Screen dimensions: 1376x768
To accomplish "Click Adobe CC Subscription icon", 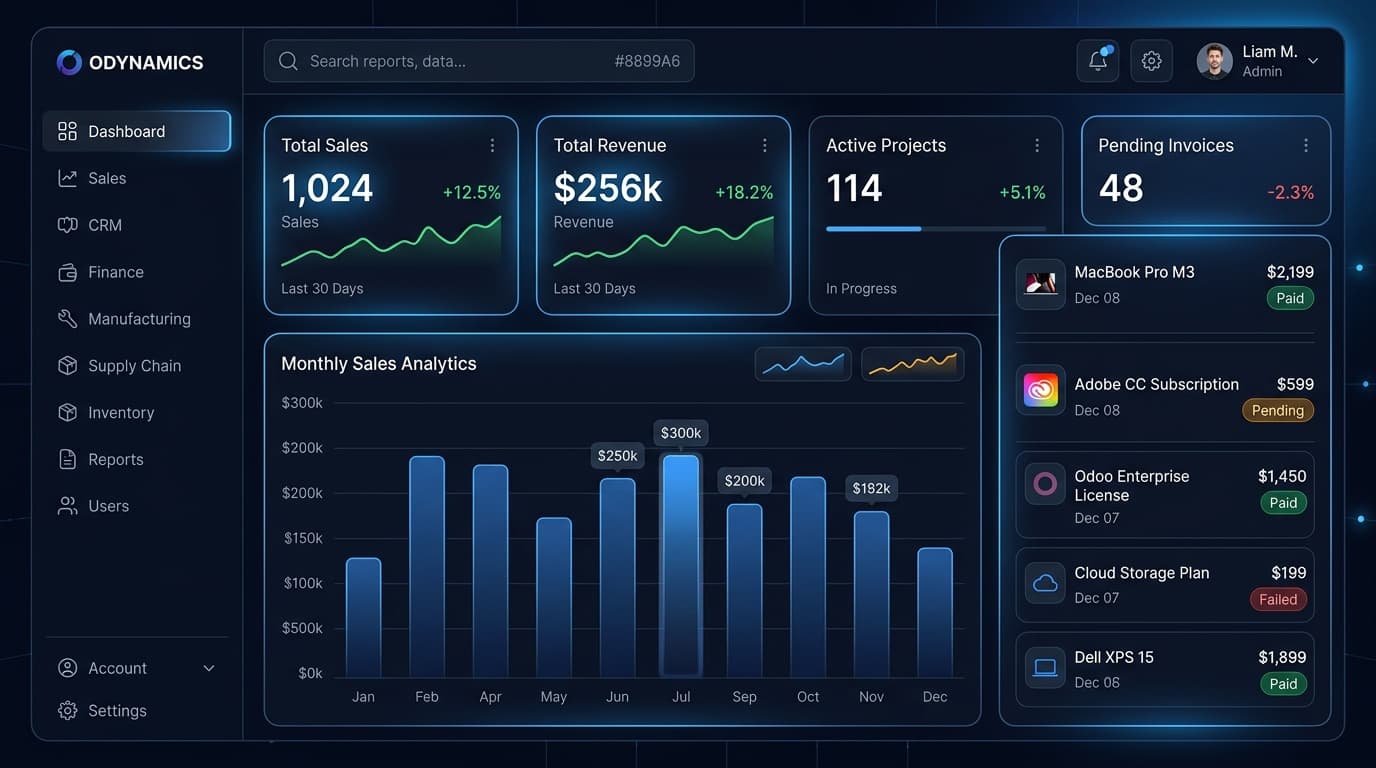I will pyautogui.click(x=1040, y=391).
